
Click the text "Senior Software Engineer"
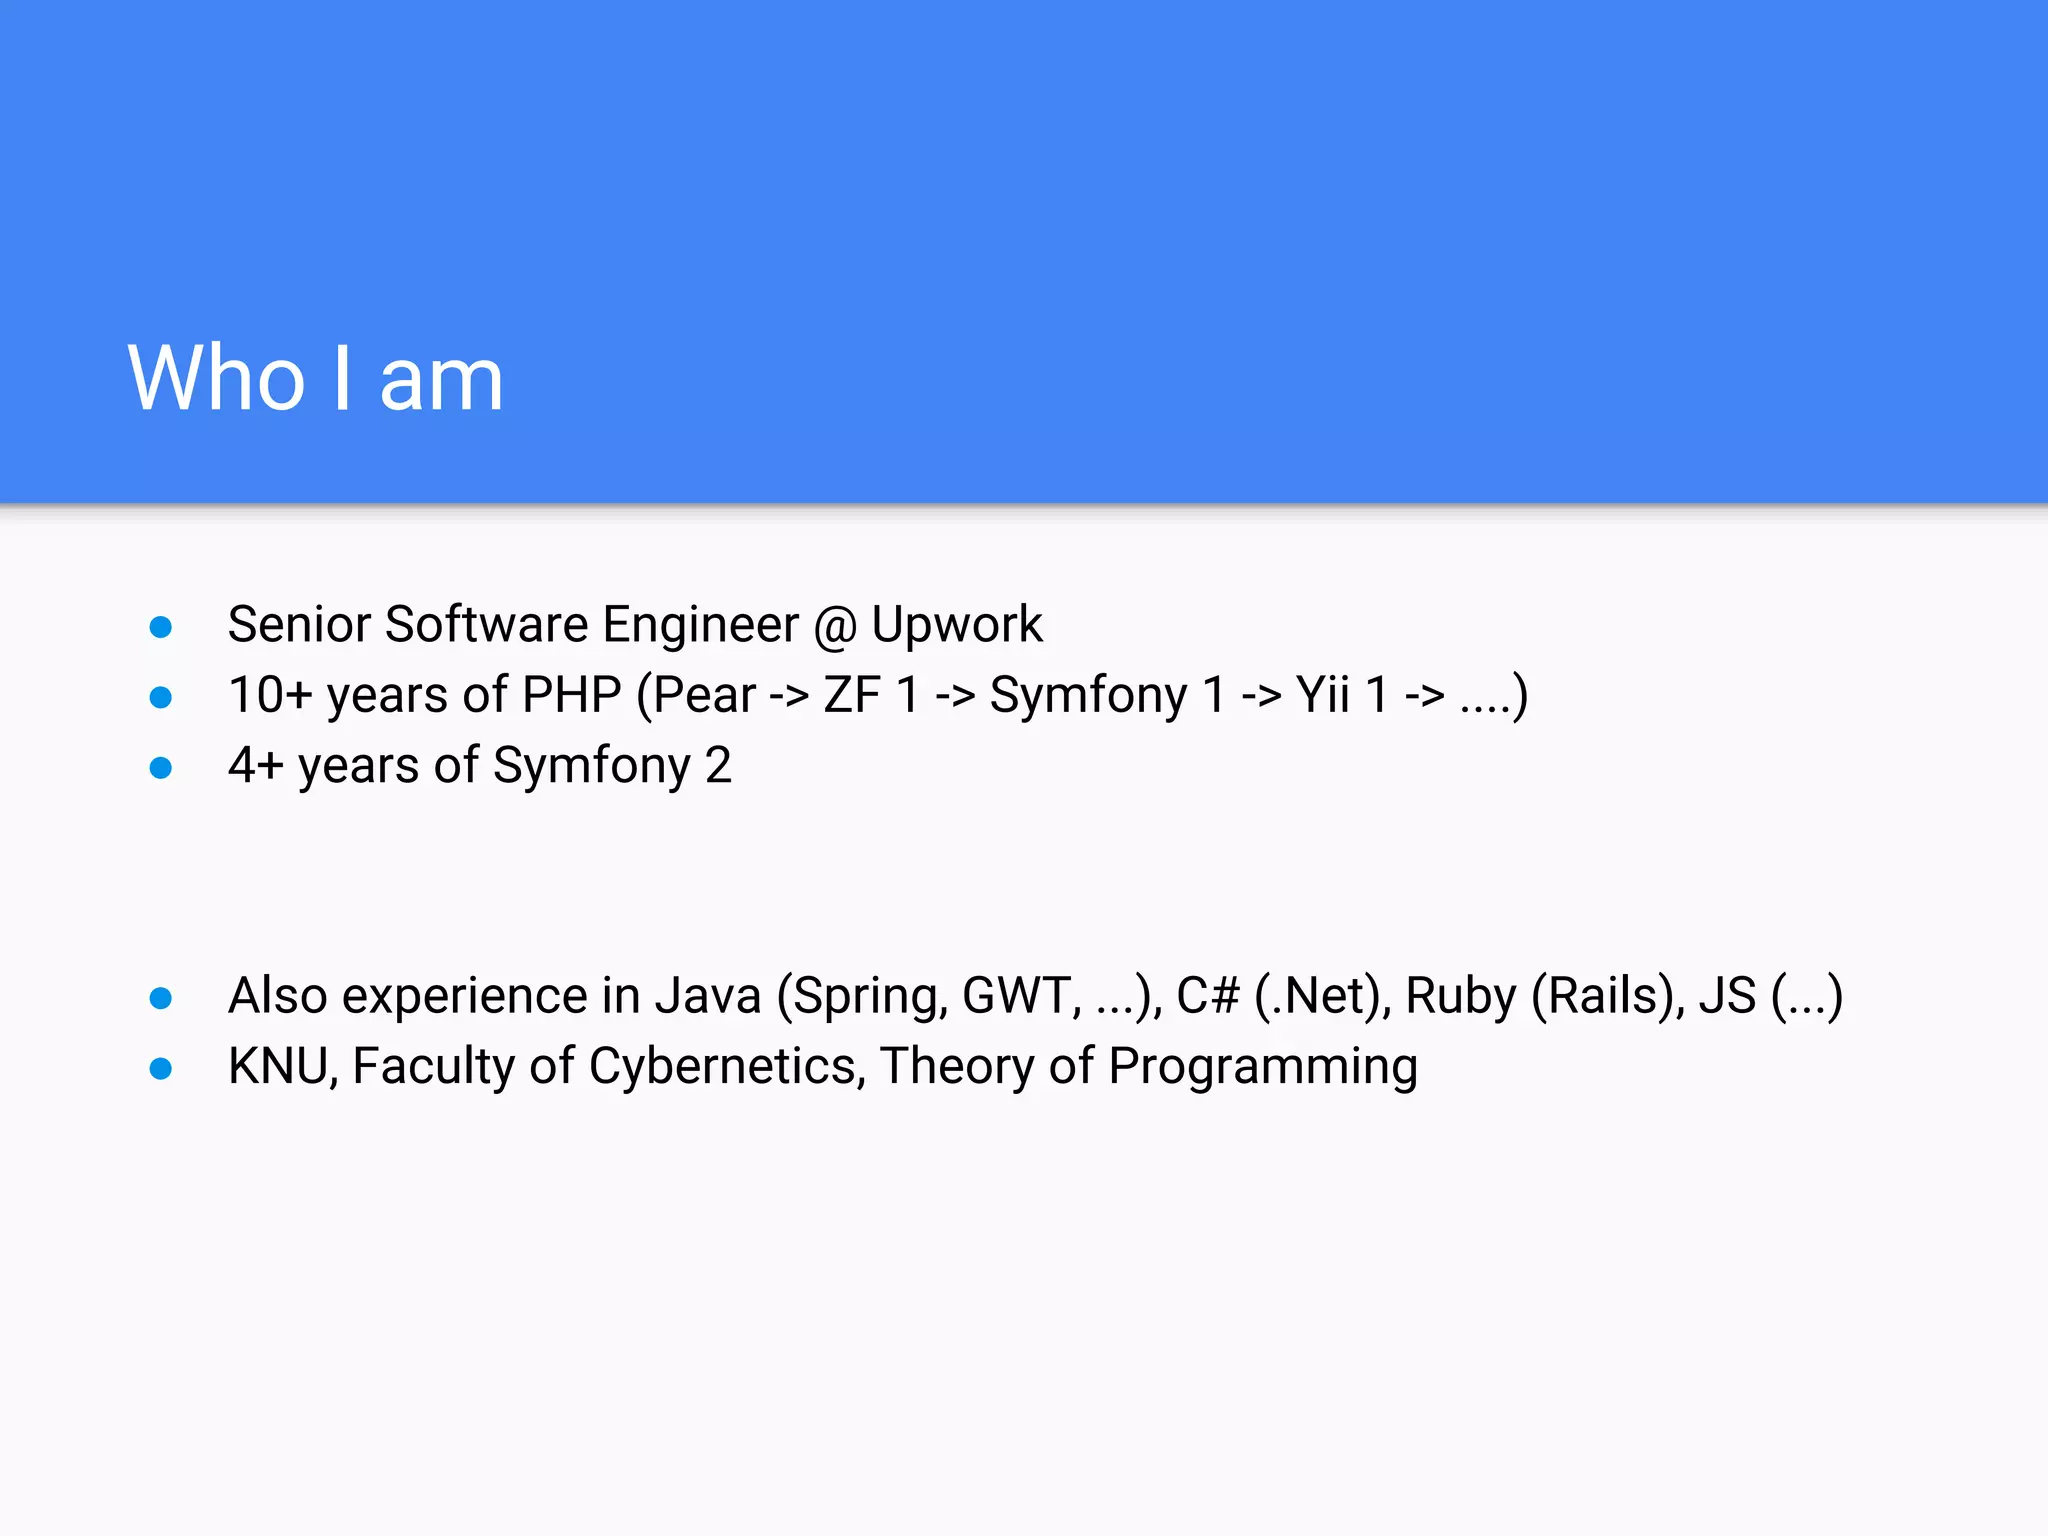(x=512, y=625)
